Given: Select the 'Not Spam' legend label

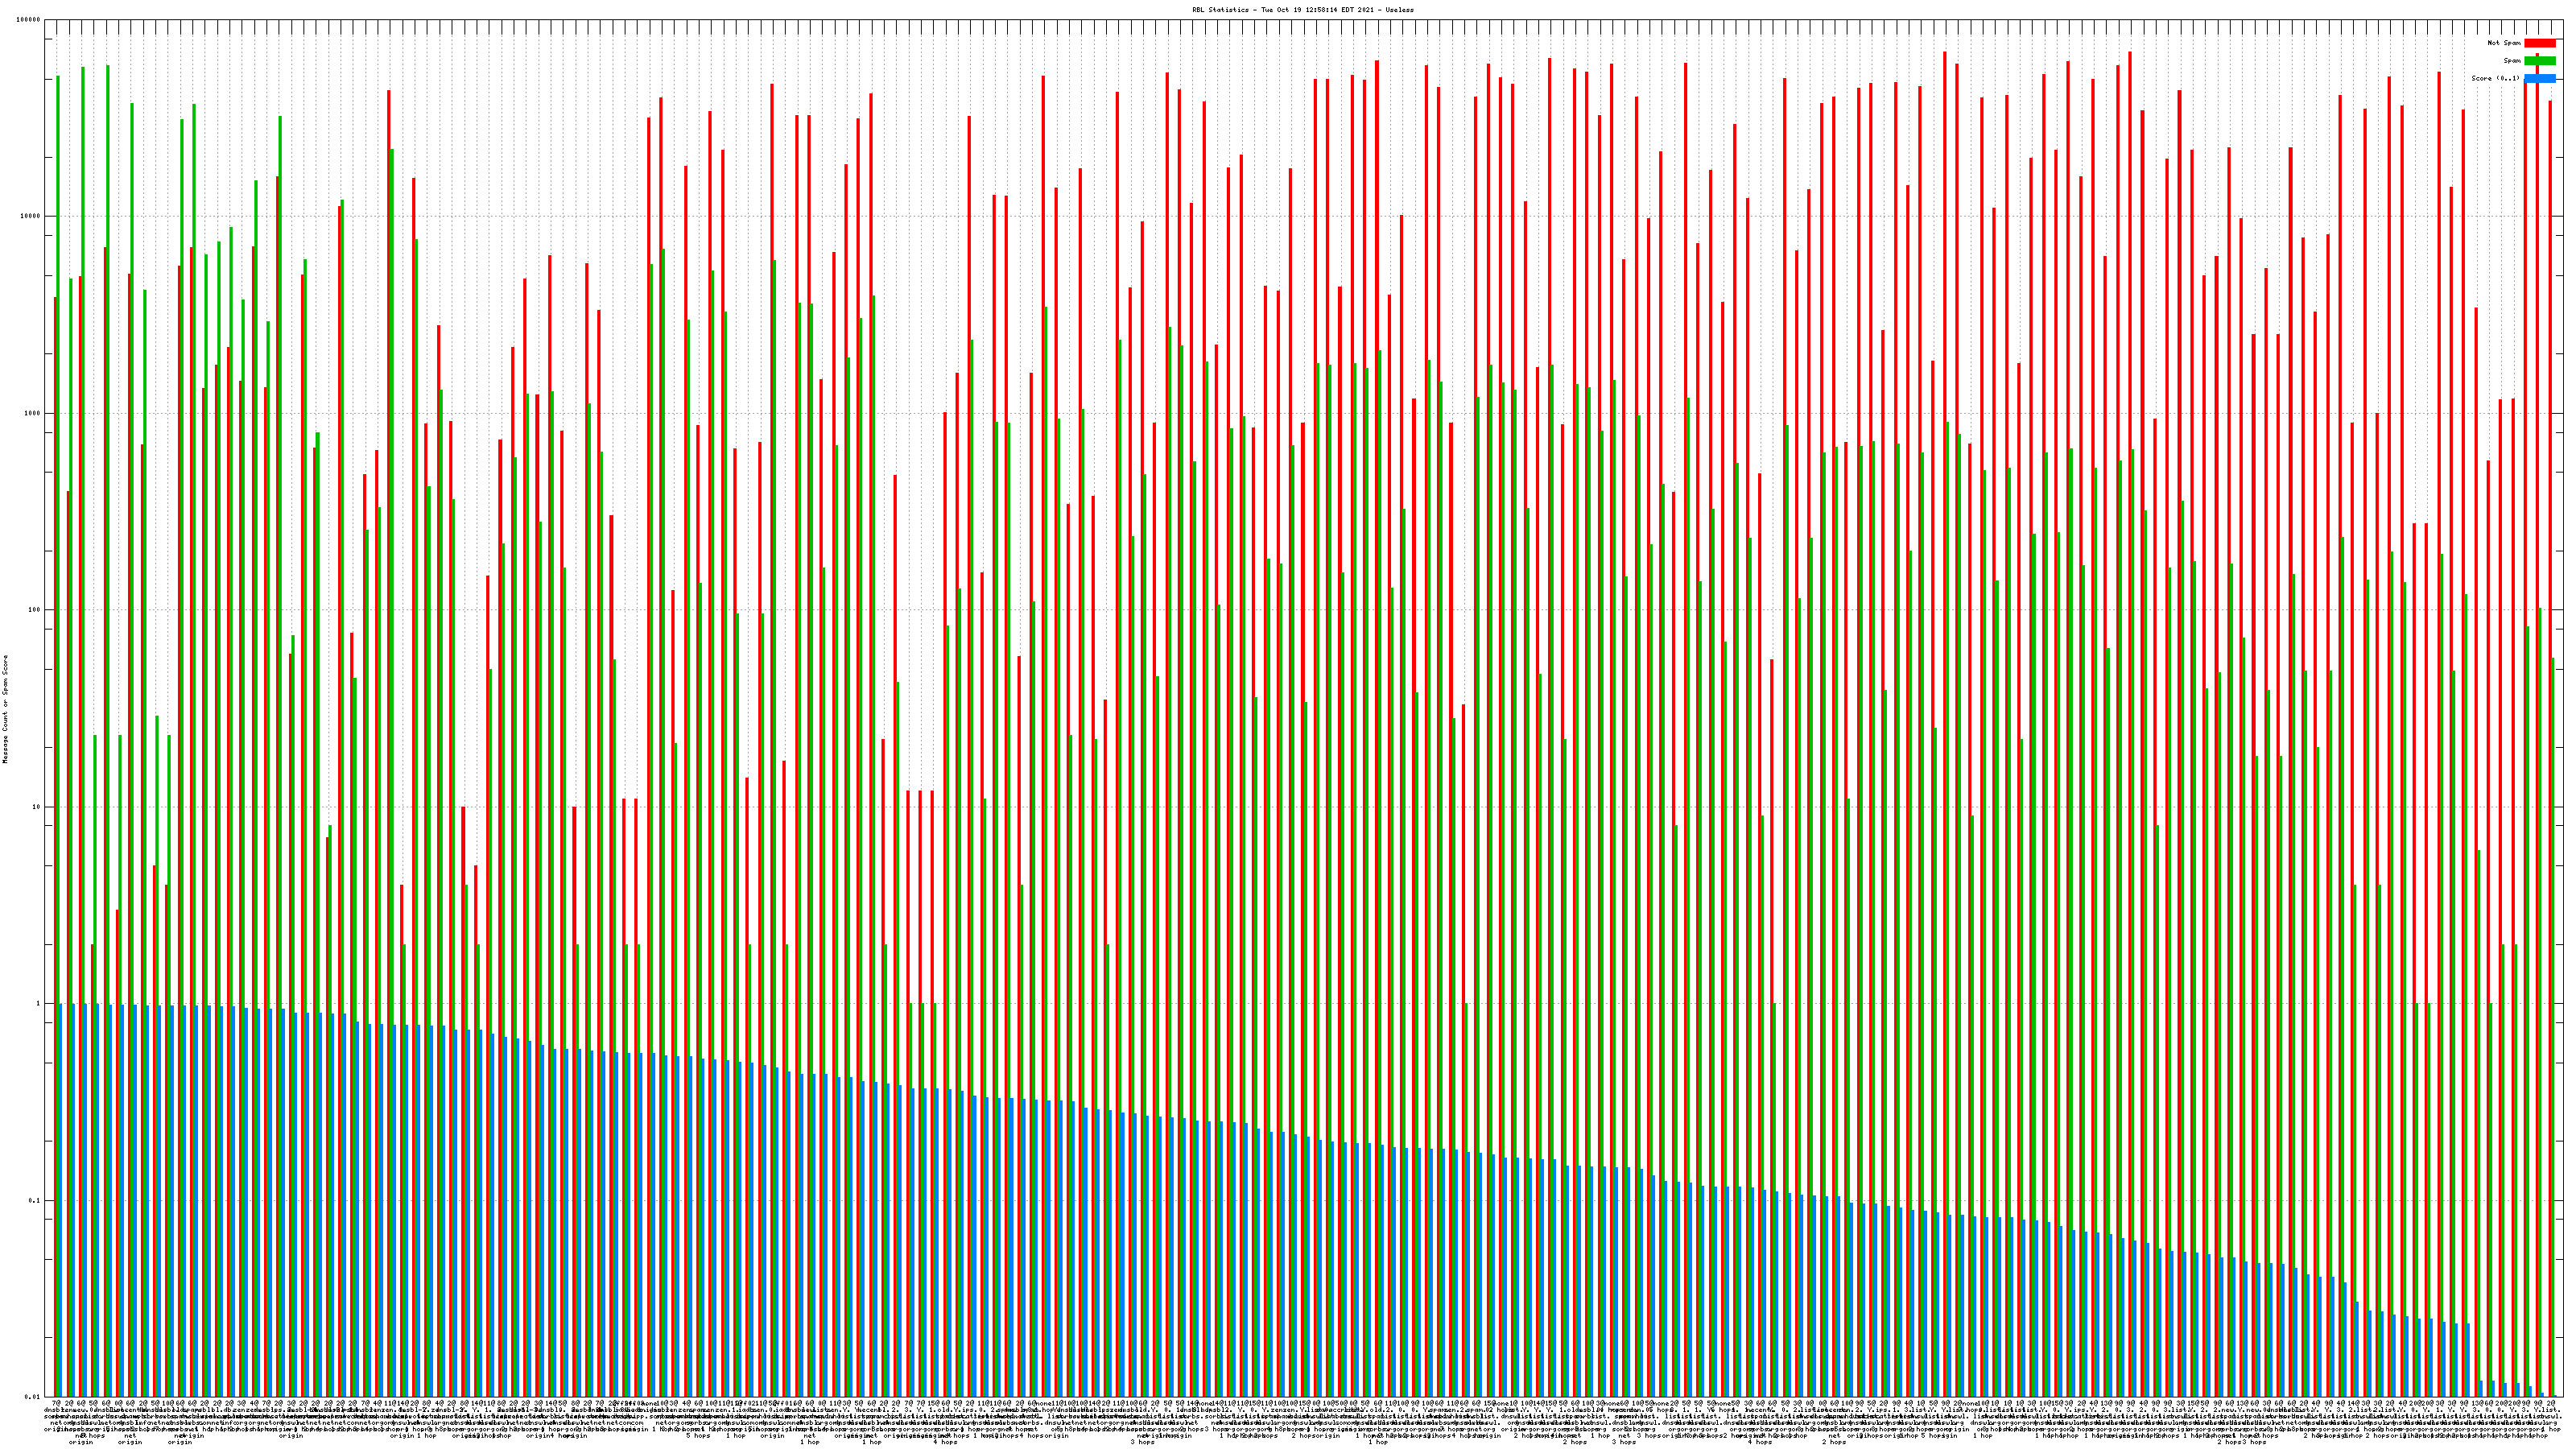Looking at the screenshot, I should click(x=2504, y=43).
